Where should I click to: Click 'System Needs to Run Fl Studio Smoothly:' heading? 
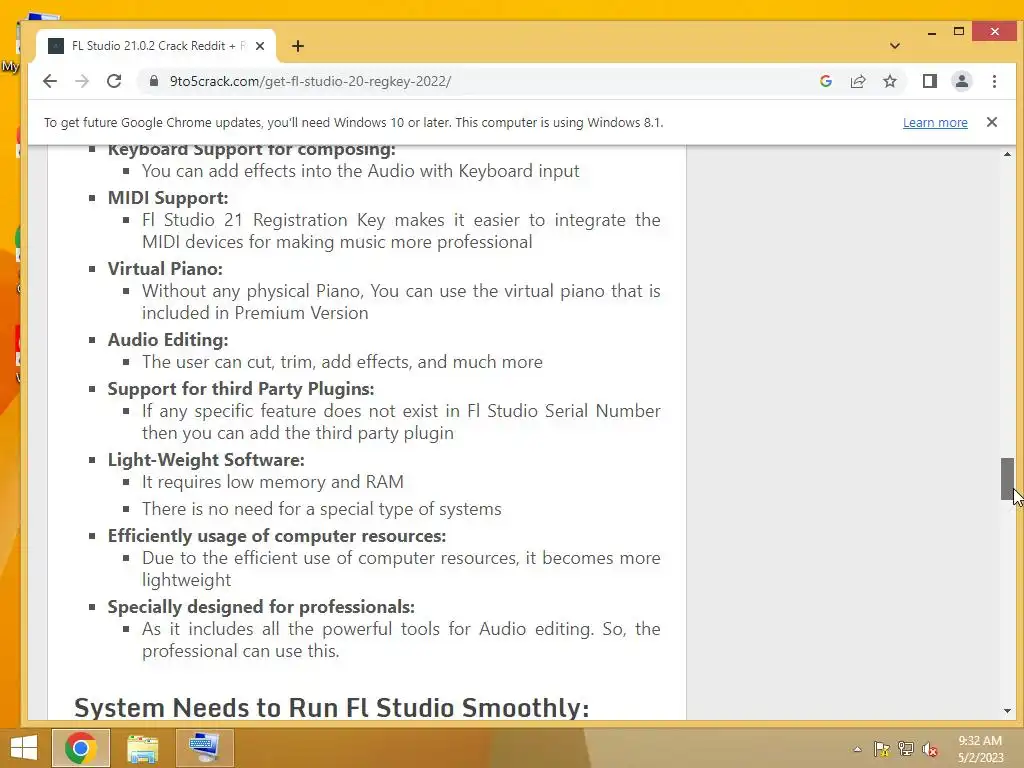point(332,707)
